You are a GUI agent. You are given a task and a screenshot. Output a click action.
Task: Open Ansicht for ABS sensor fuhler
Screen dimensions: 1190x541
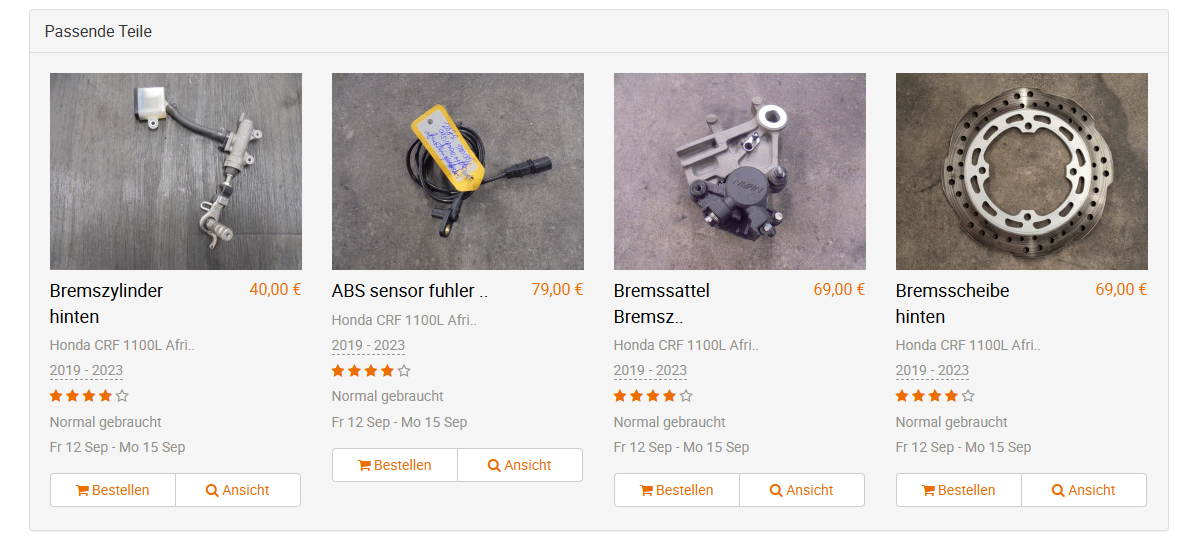click(520, 465)
